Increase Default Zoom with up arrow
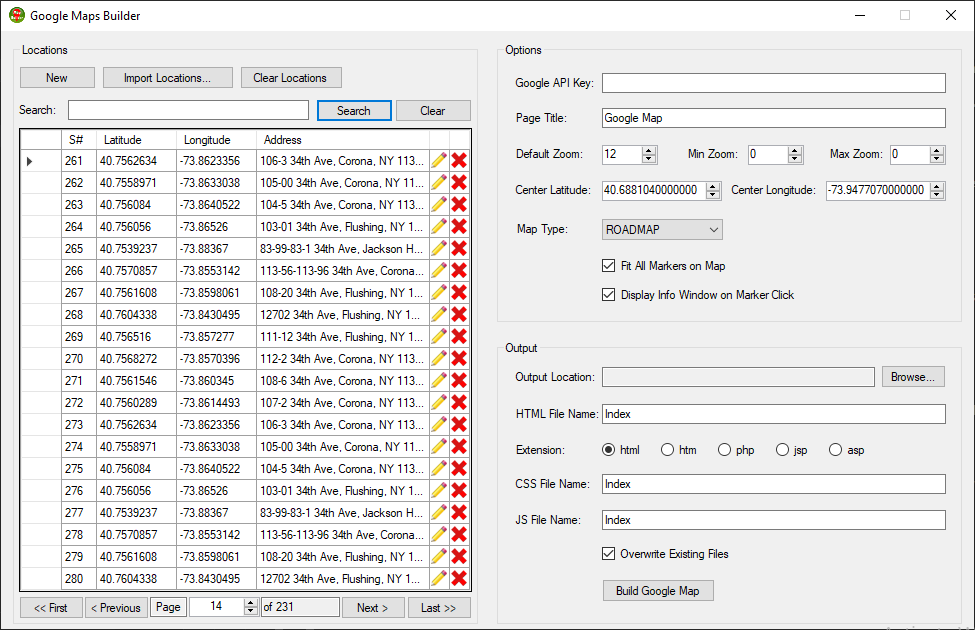The width and height of the screenshot is (975, 630). [x=649, y=151]
